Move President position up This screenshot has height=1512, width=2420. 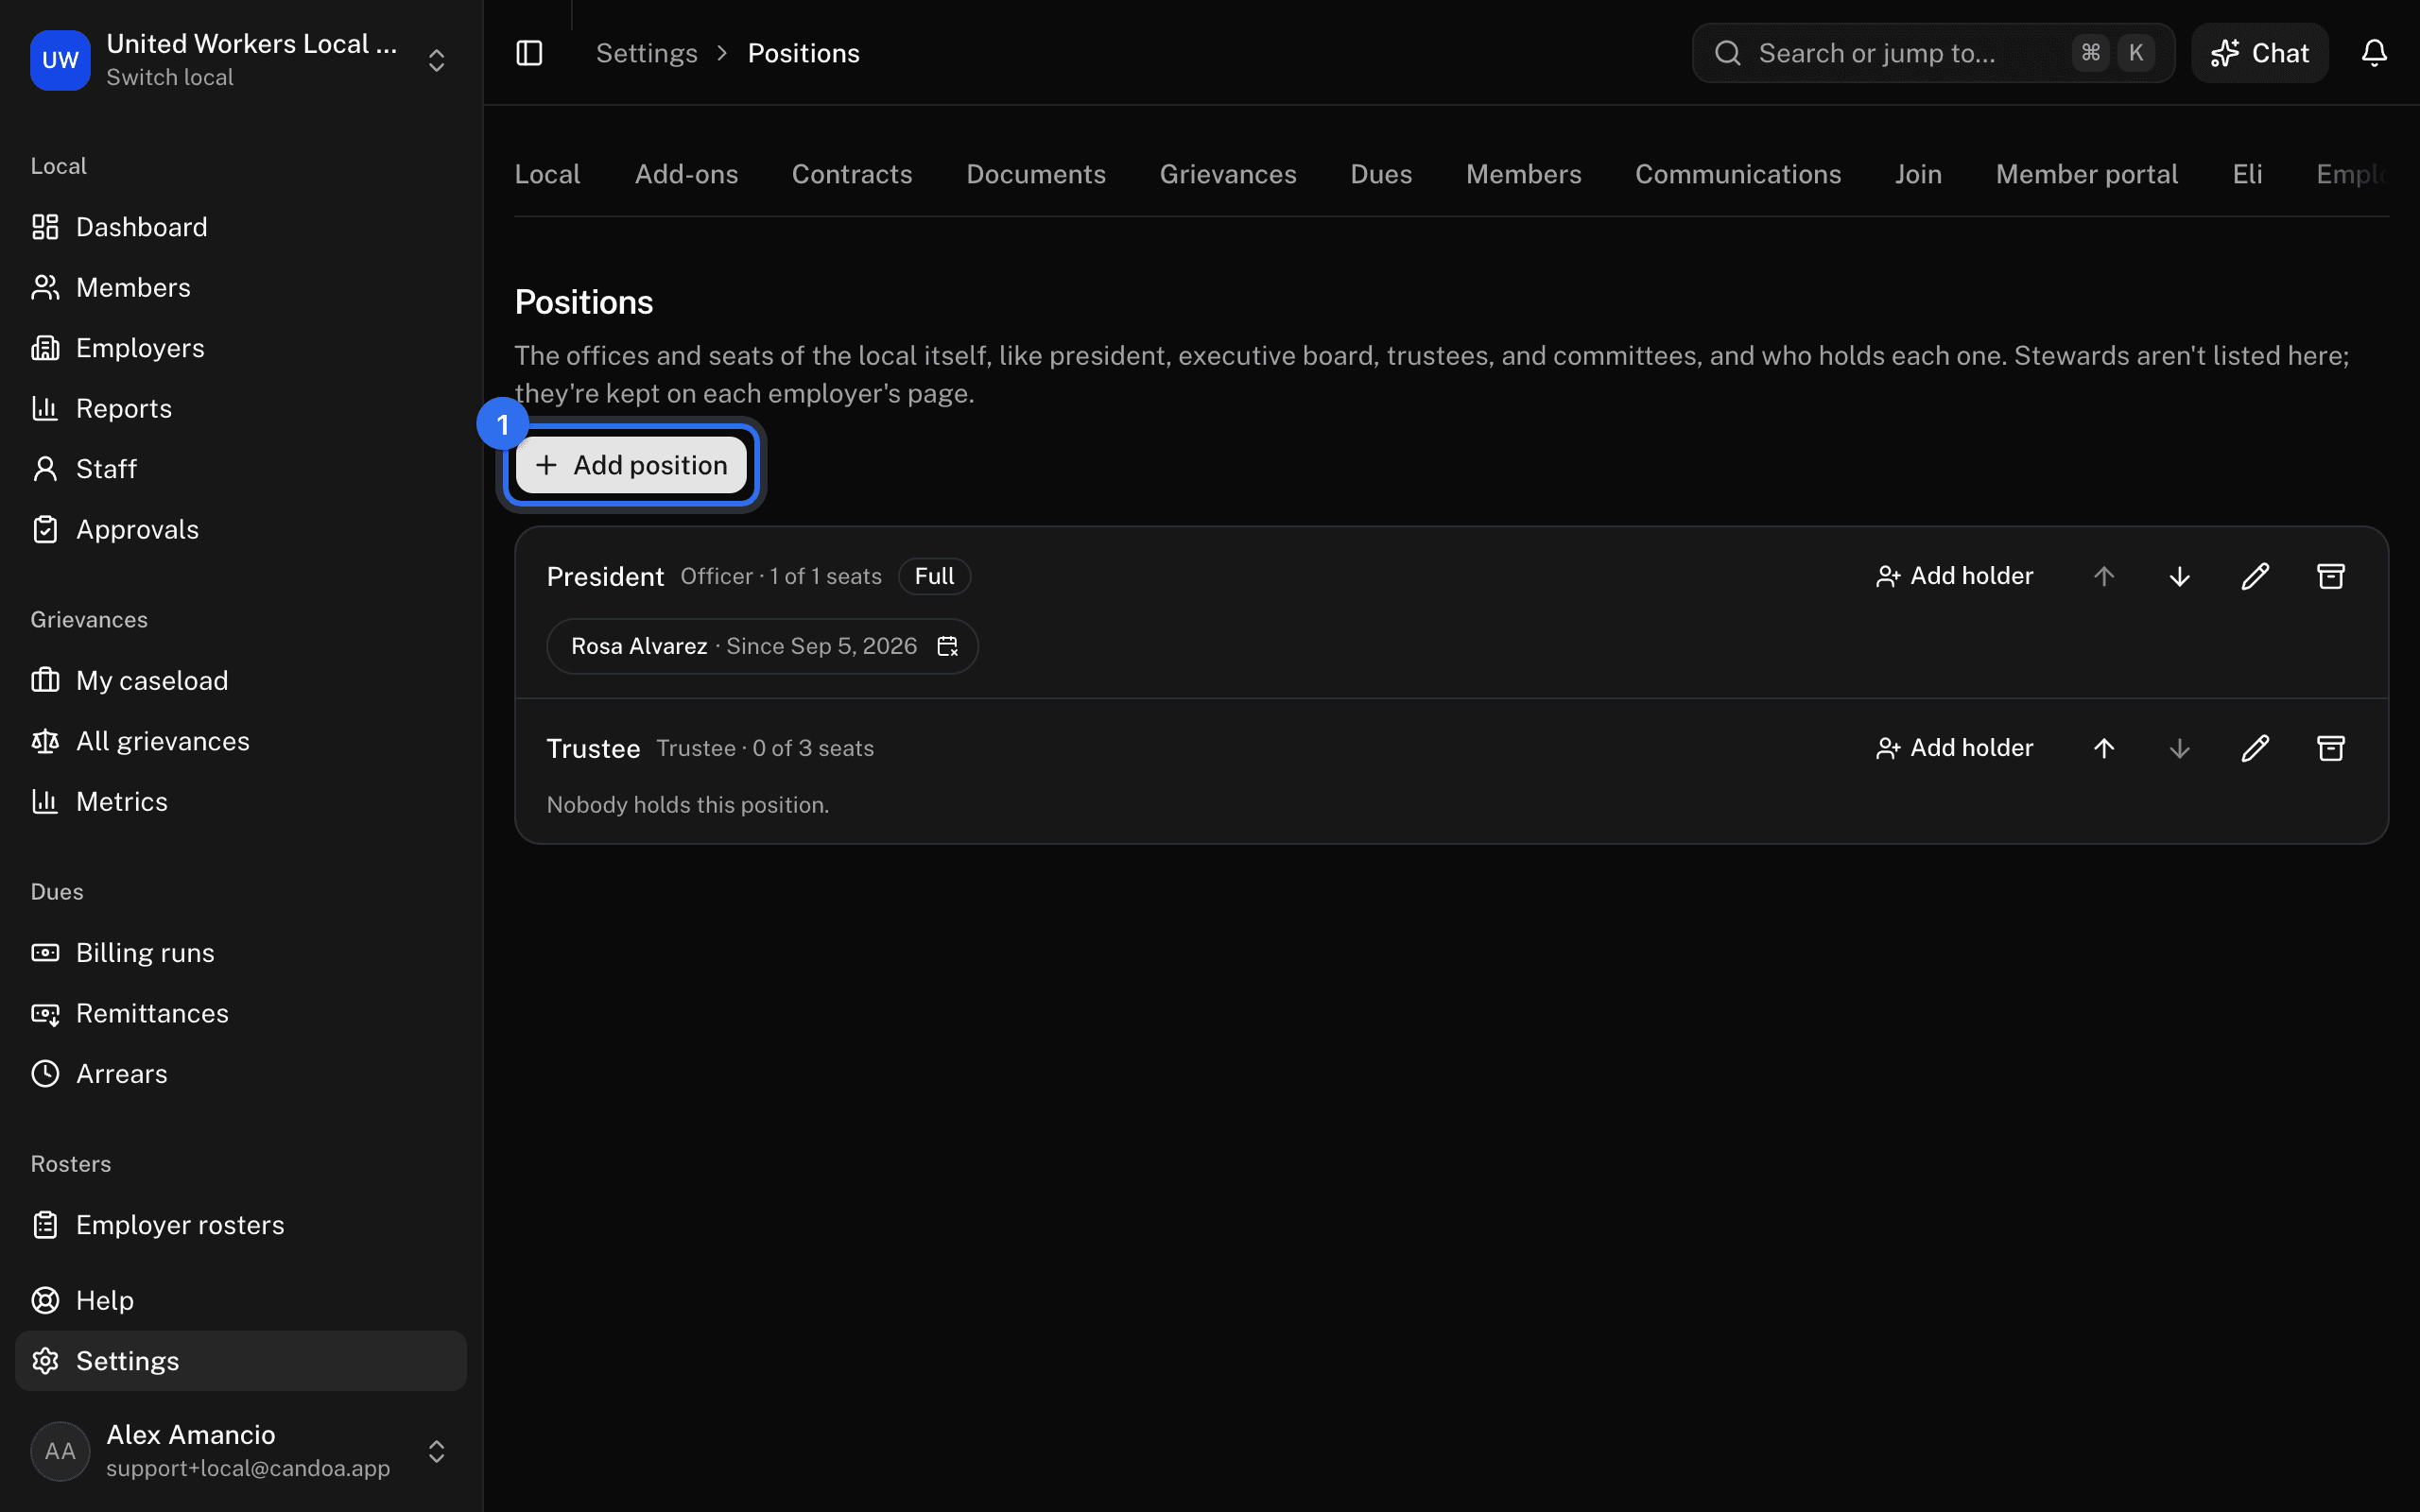click(2104, 576)
